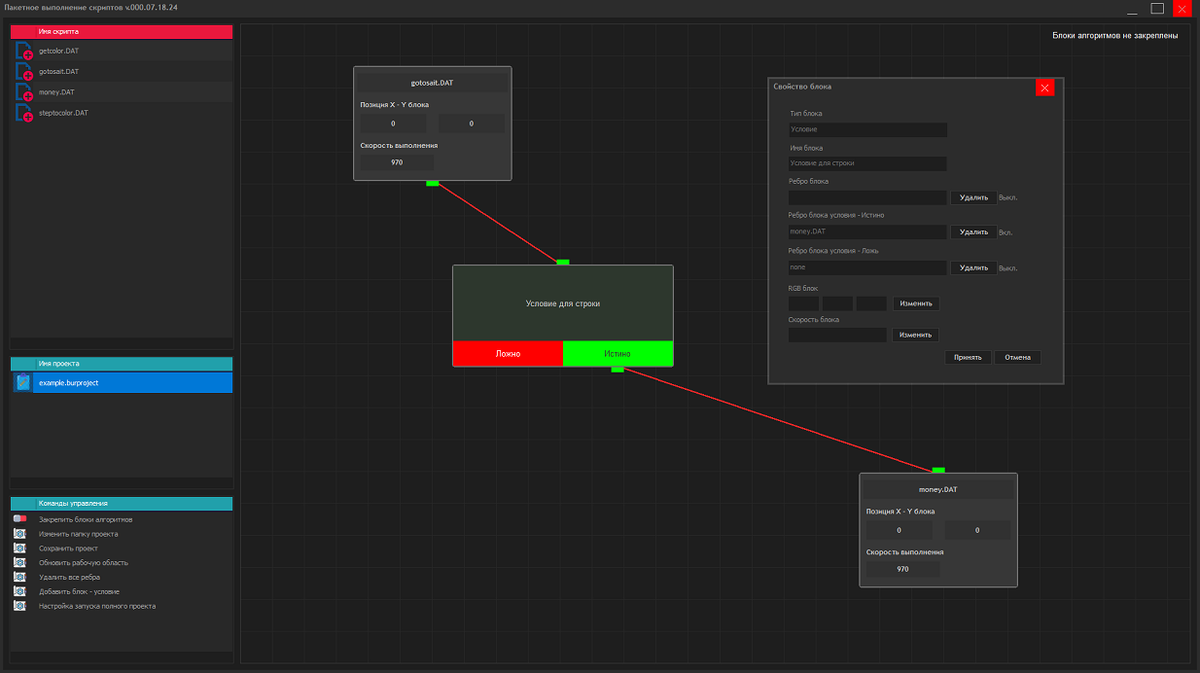Click the red Ложно branch of condition block
Viewport: 1200px width, 673px height.
pyautogui.click(x=508, y=354)
